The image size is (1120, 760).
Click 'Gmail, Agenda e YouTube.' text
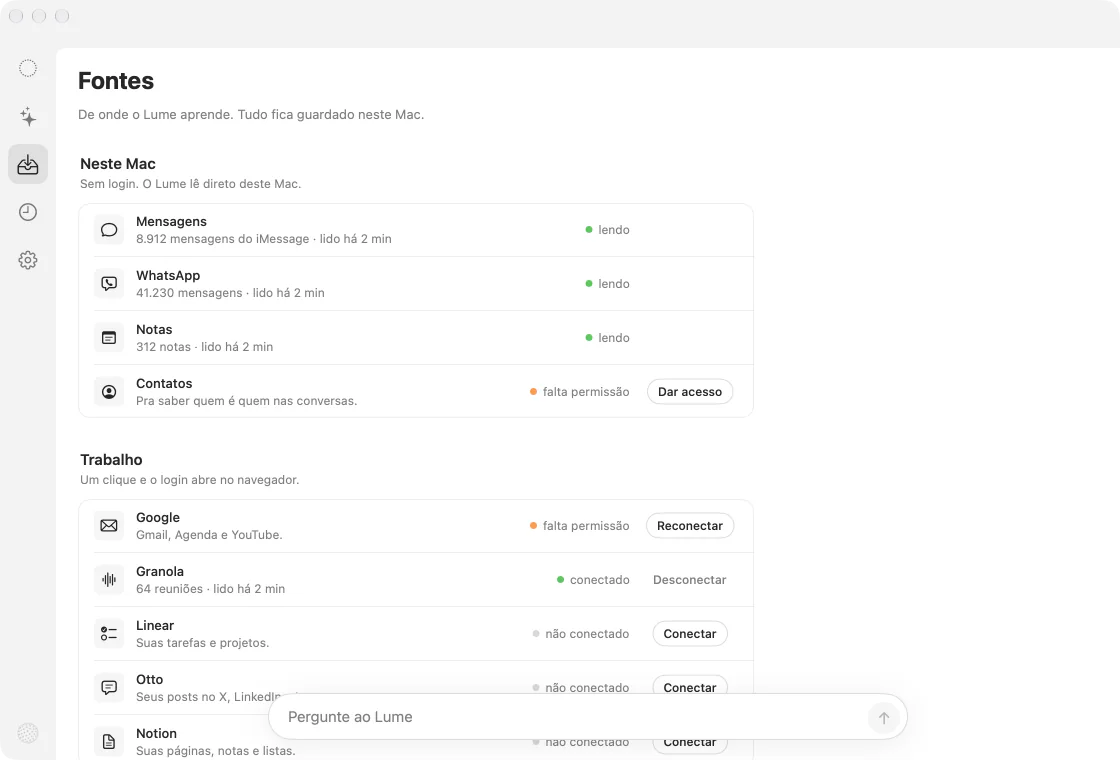(209, 535)
